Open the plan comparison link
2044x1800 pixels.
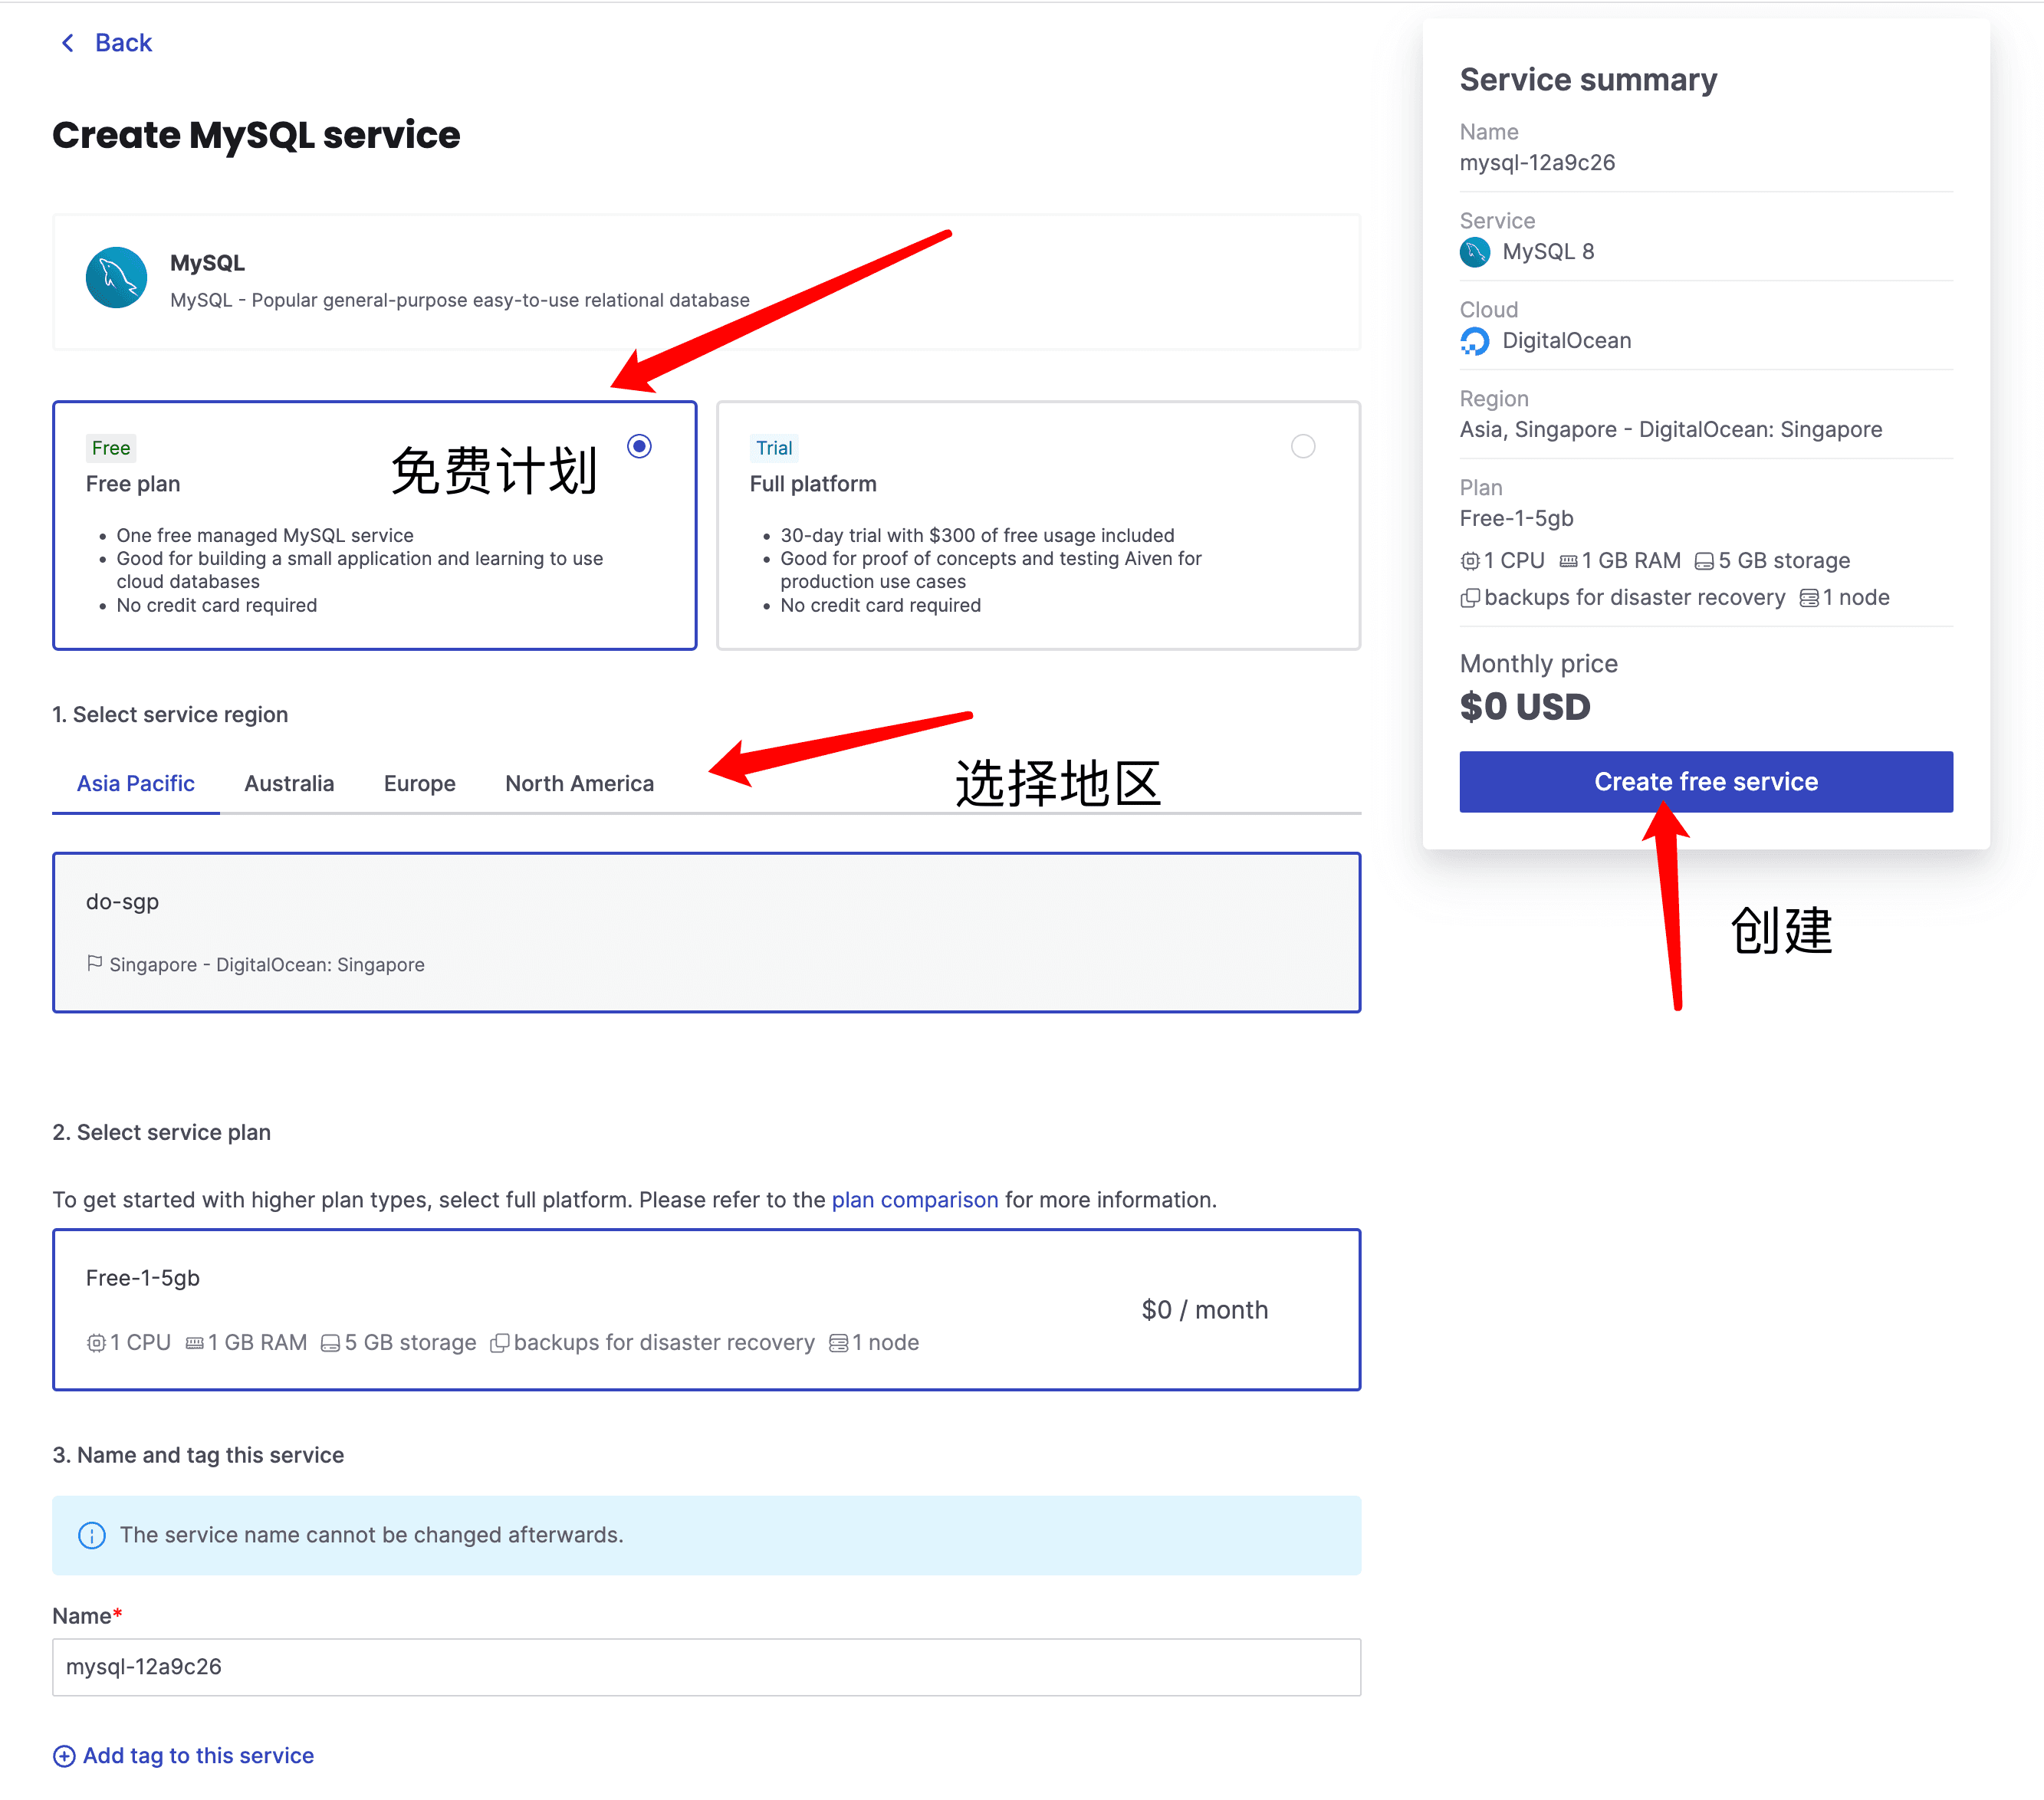tap(915, 1199)
